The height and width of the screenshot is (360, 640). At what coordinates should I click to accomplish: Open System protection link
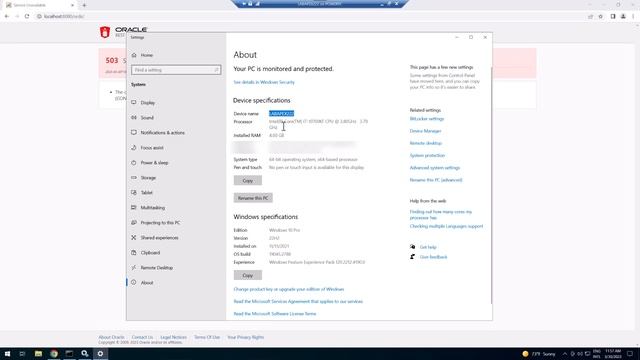[427, 156]
